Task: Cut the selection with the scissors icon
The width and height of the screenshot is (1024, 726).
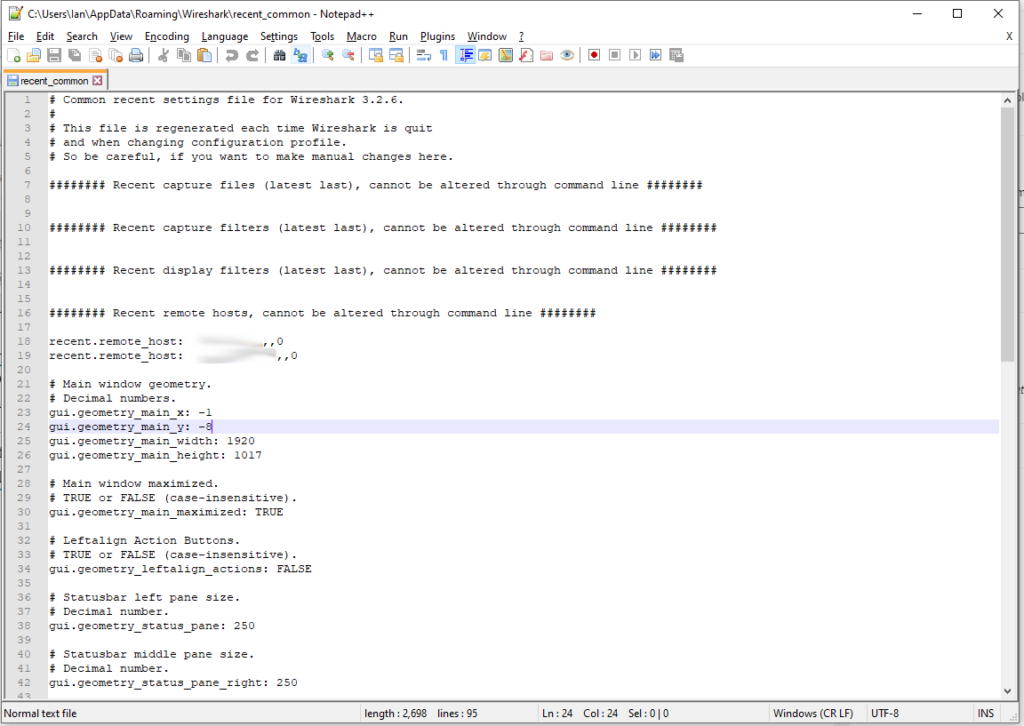Action: [x=163, y=55]
